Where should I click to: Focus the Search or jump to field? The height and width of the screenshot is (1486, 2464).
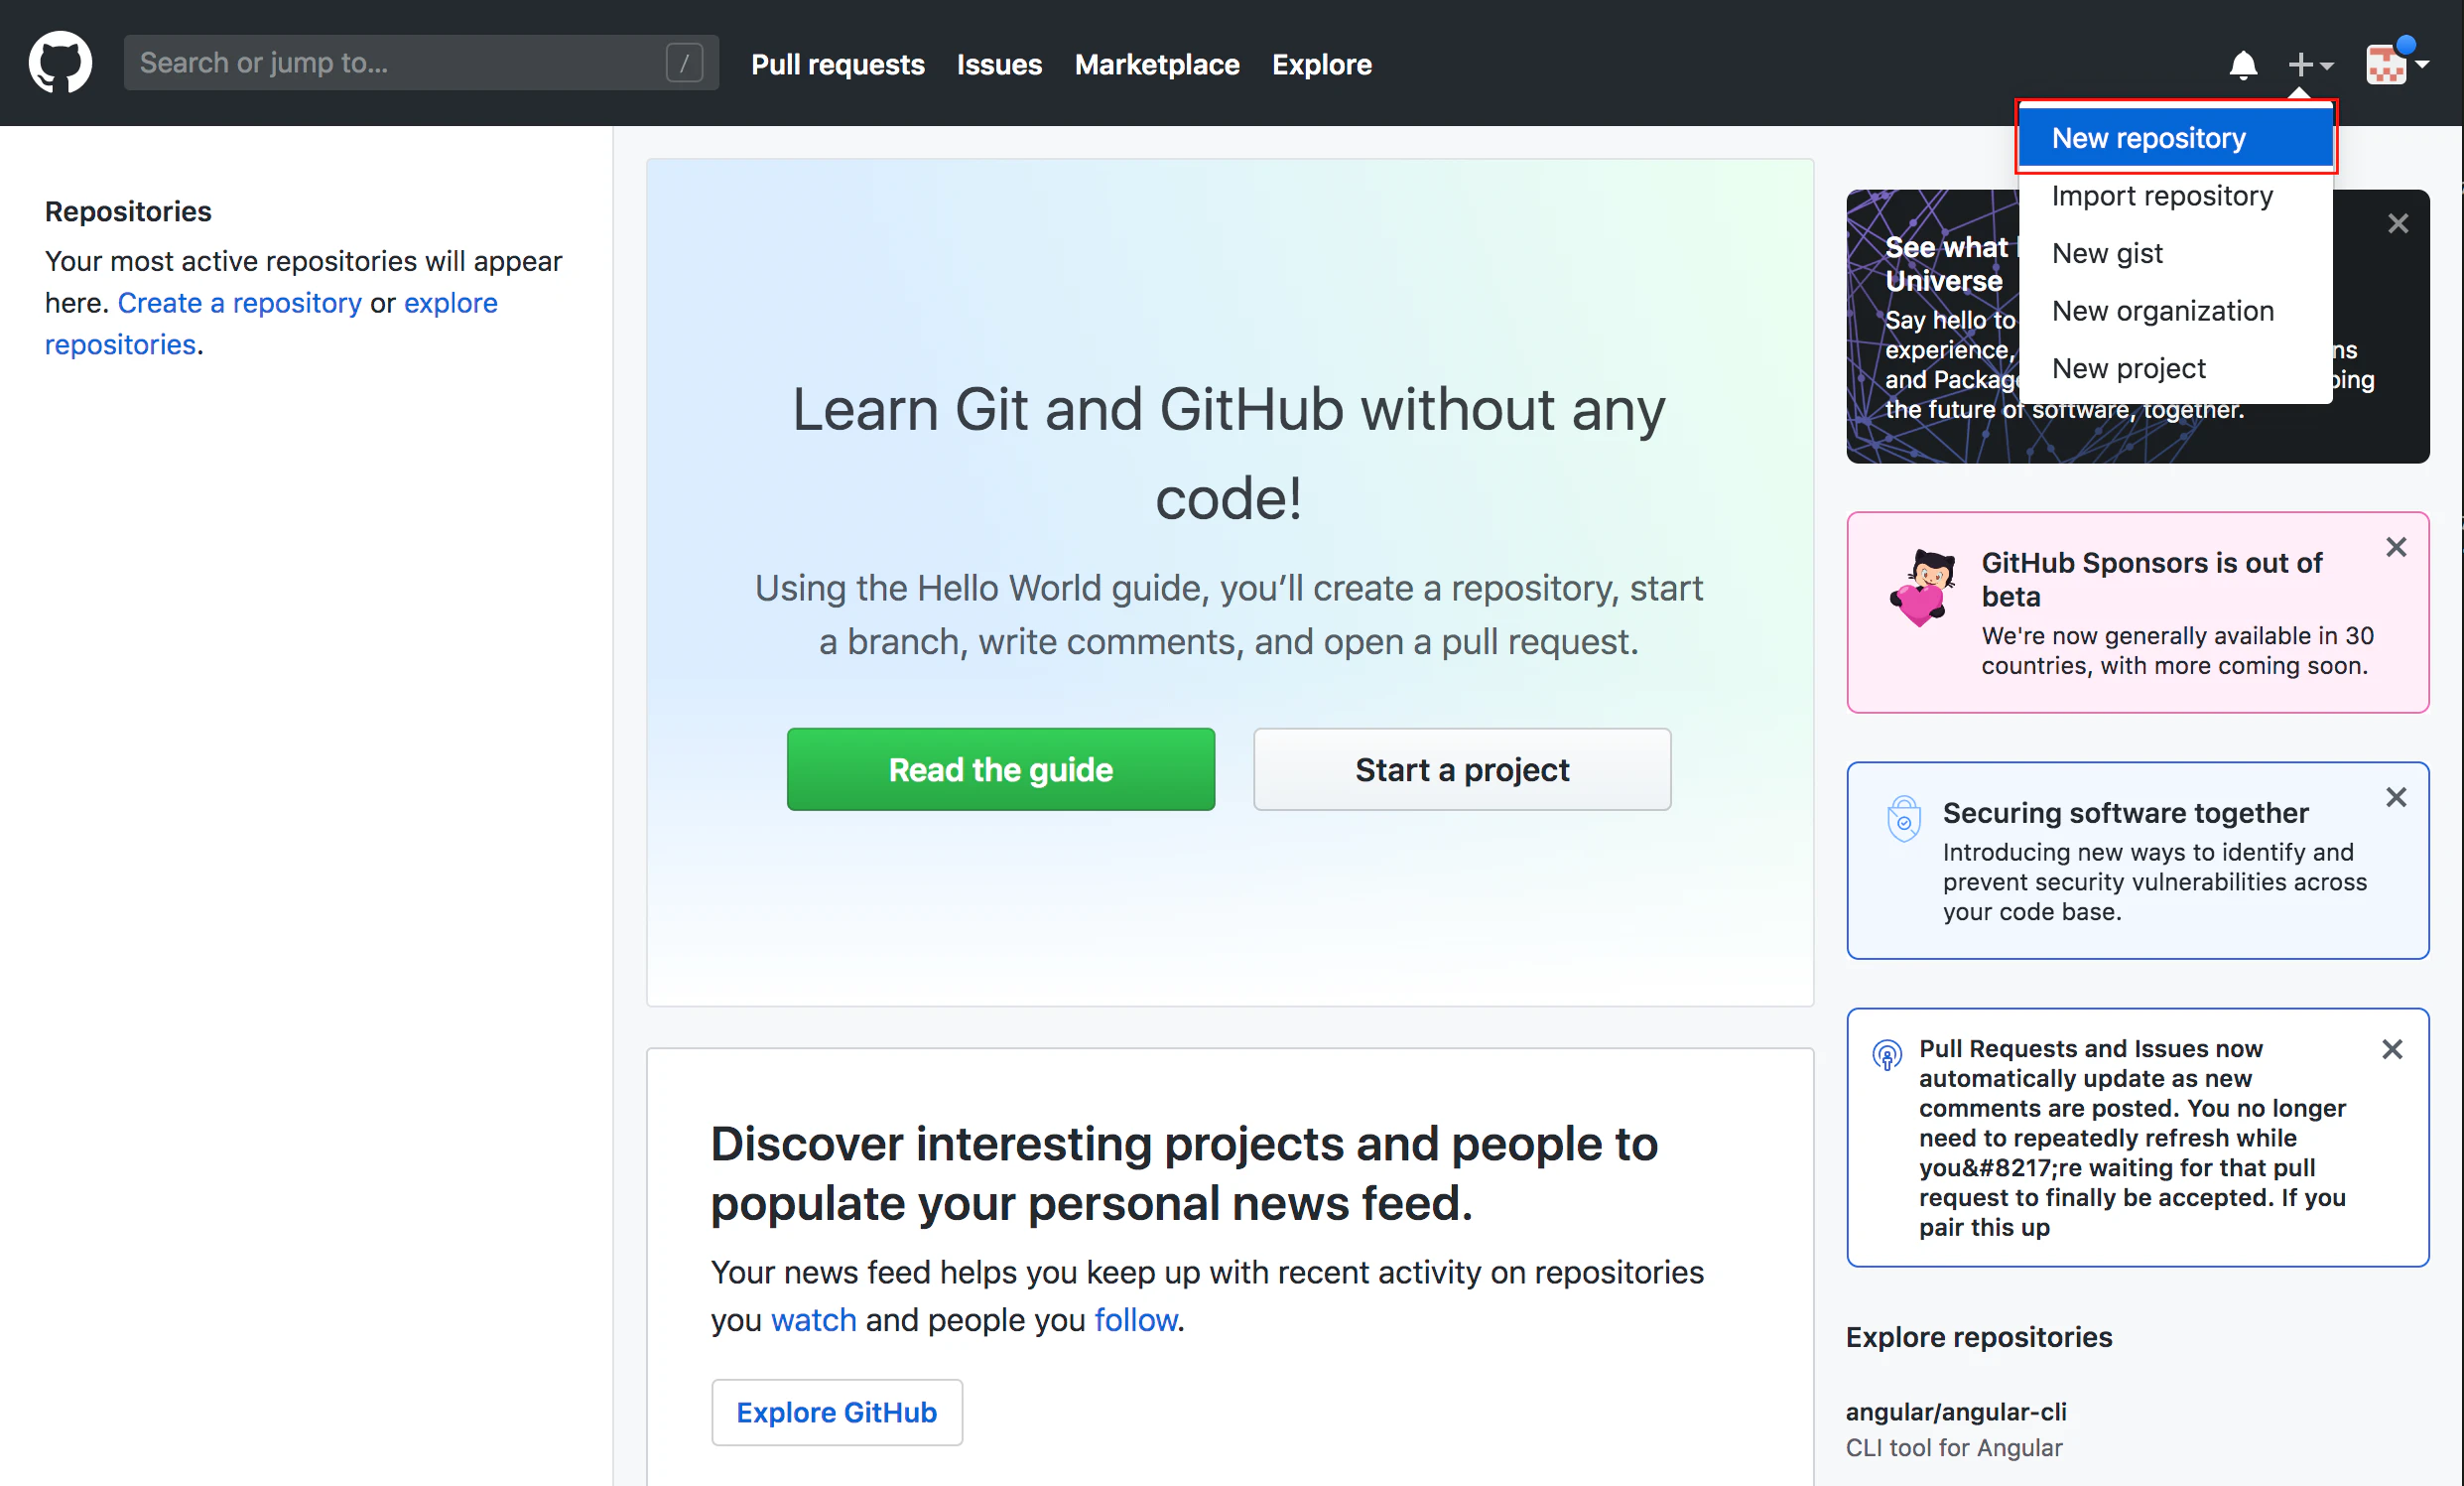(x=421, y=63)
